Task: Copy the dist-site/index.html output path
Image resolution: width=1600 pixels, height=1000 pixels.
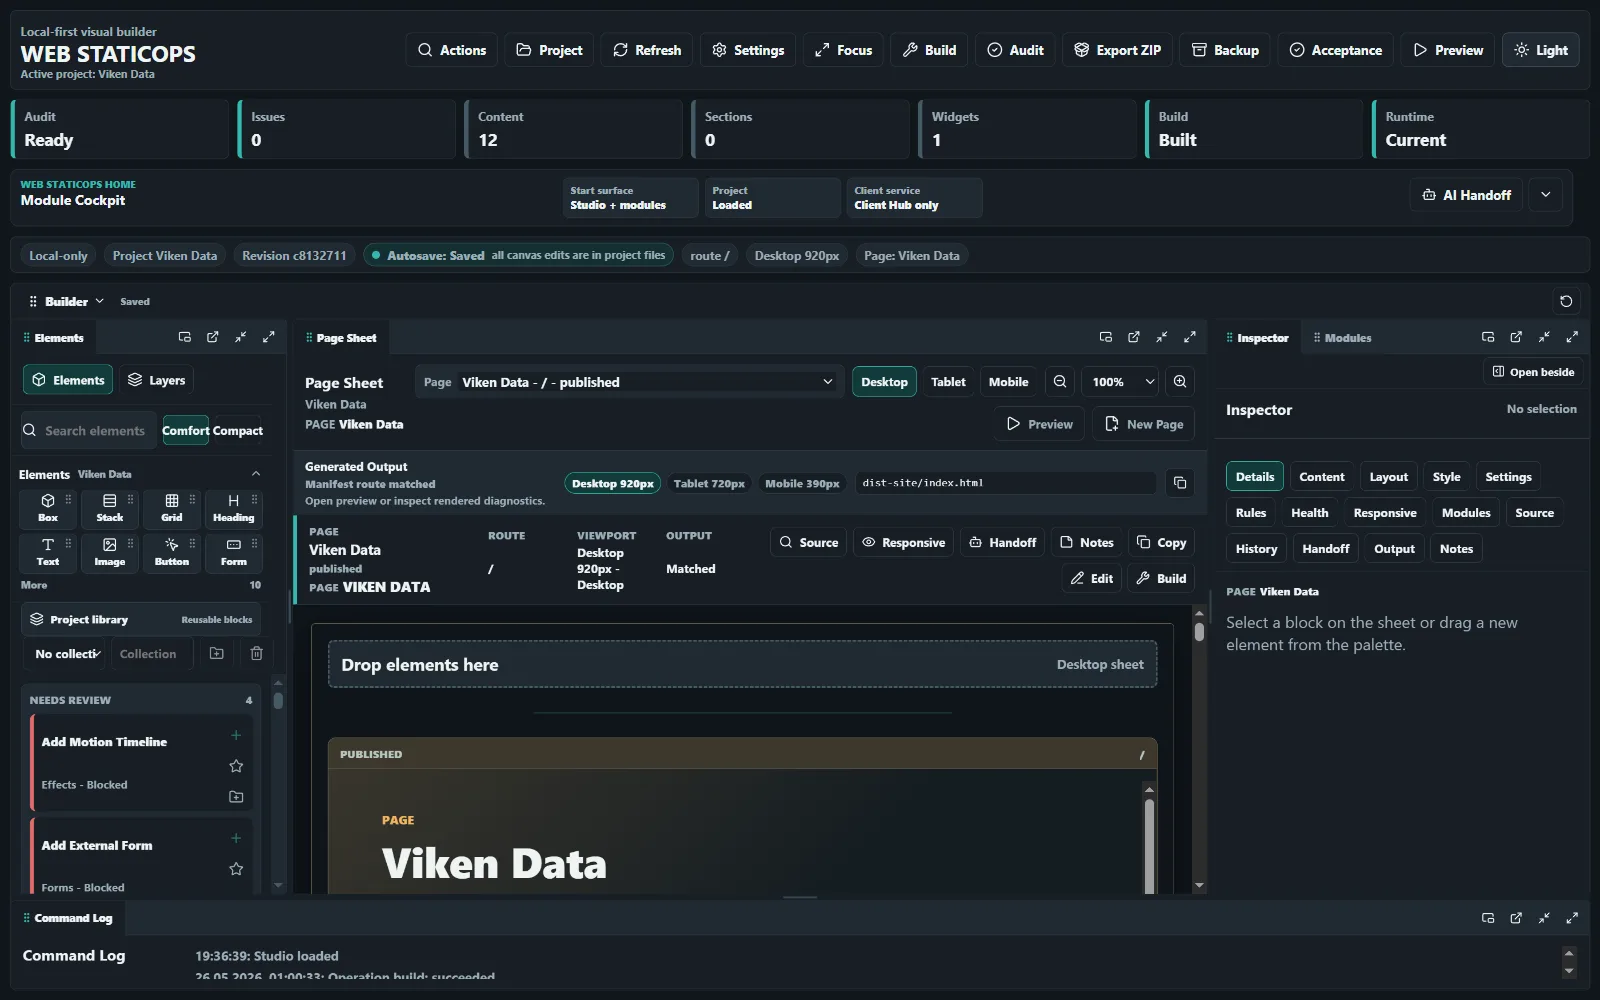Action: point(1180,483)
